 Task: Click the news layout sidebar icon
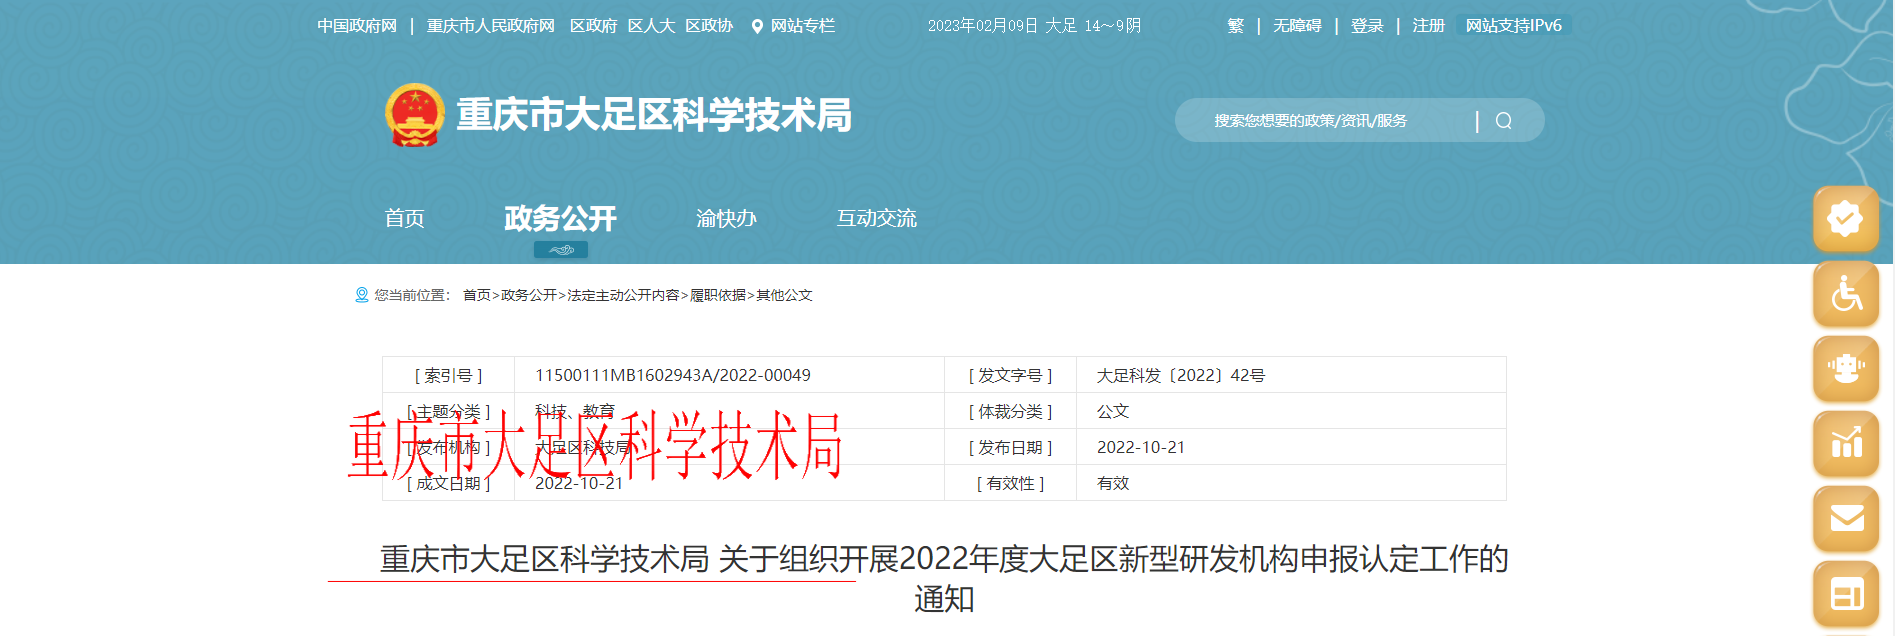tap(1845, 594)
